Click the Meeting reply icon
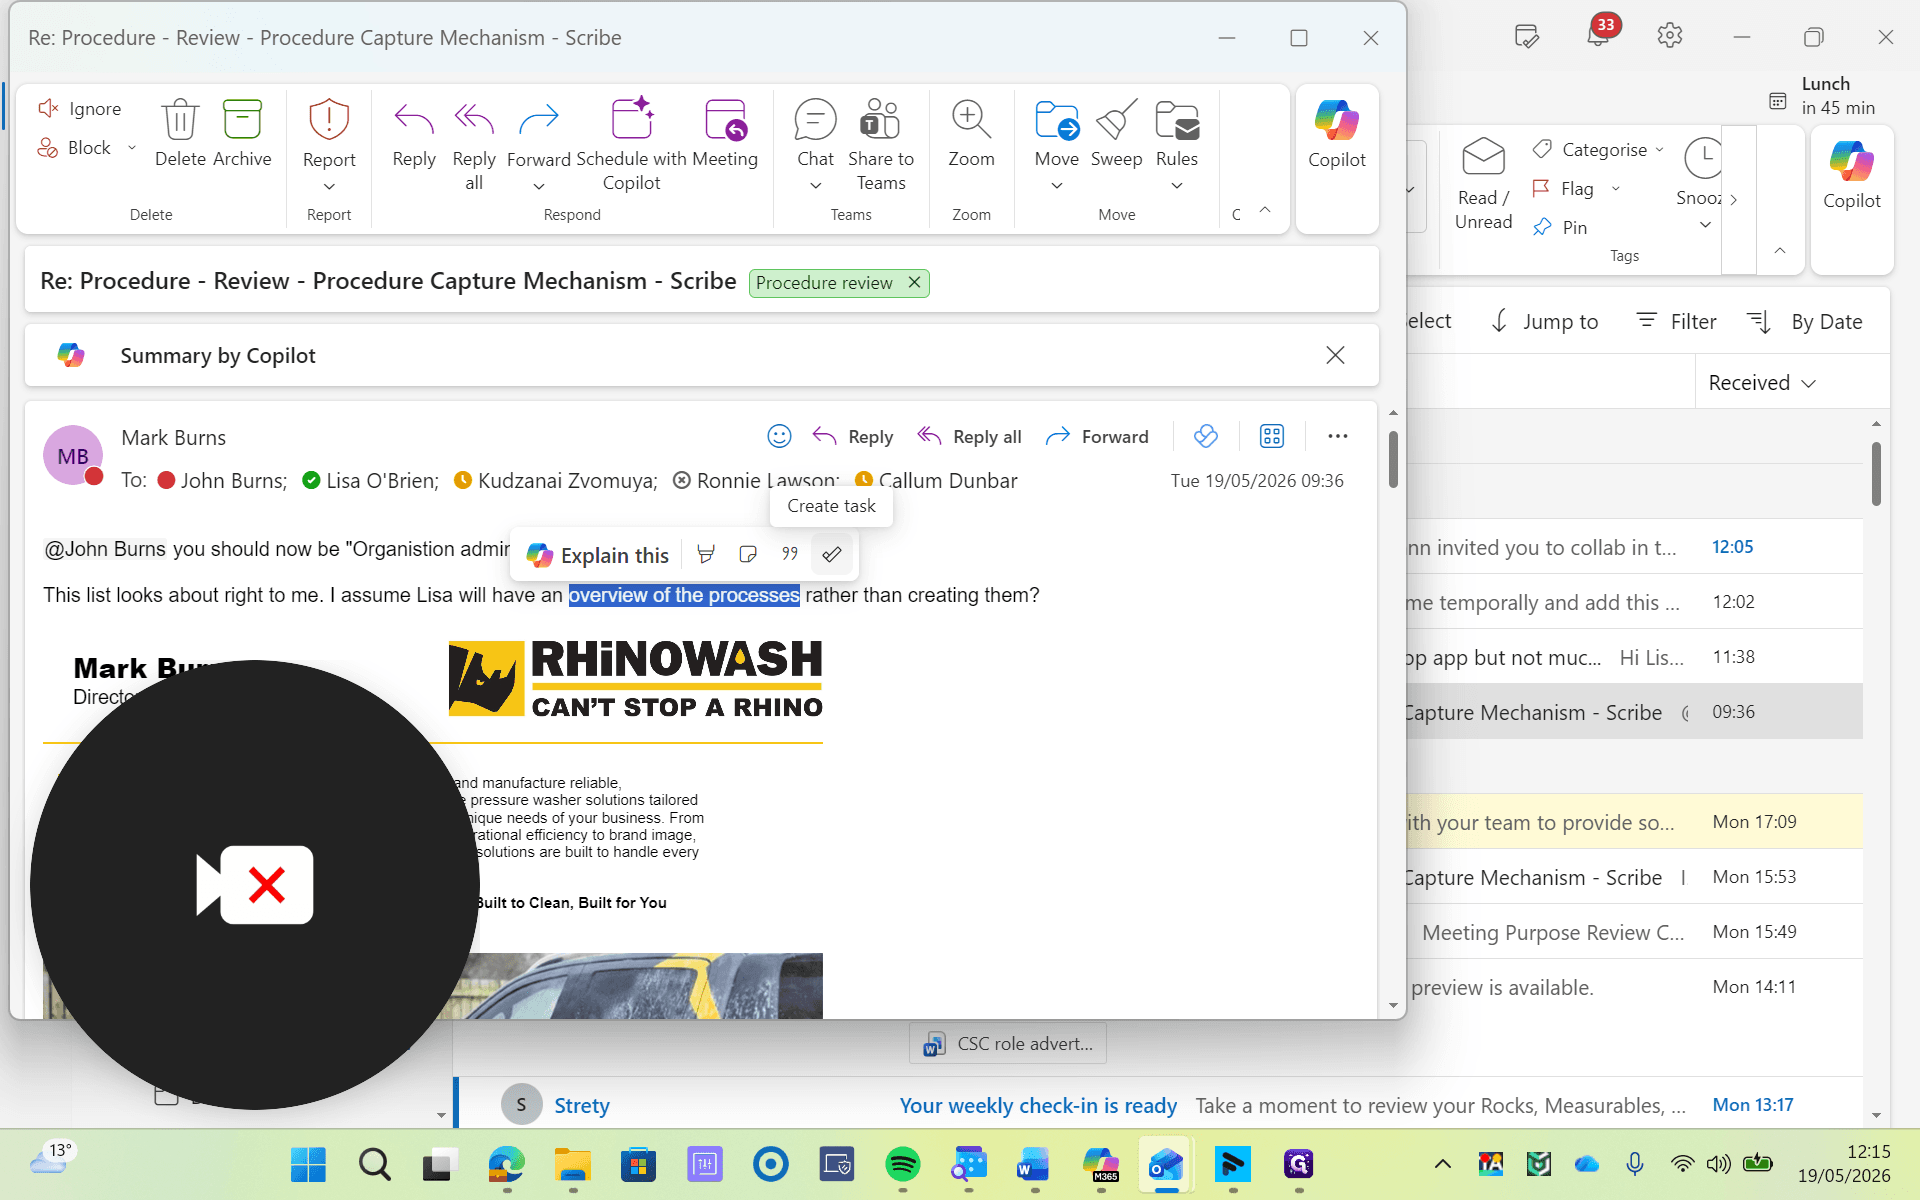This screenshot has height=1200, width=1920. click(x=725, y=119)
